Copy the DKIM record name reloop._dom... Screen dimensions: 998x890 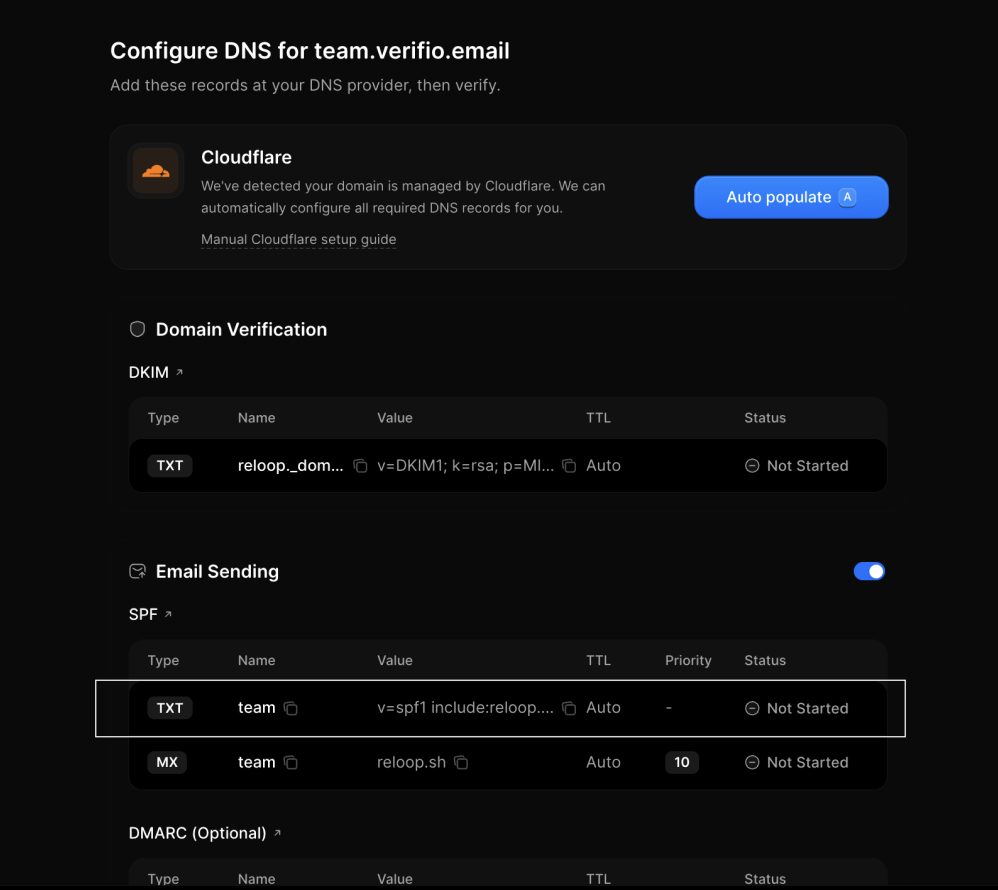360,466
